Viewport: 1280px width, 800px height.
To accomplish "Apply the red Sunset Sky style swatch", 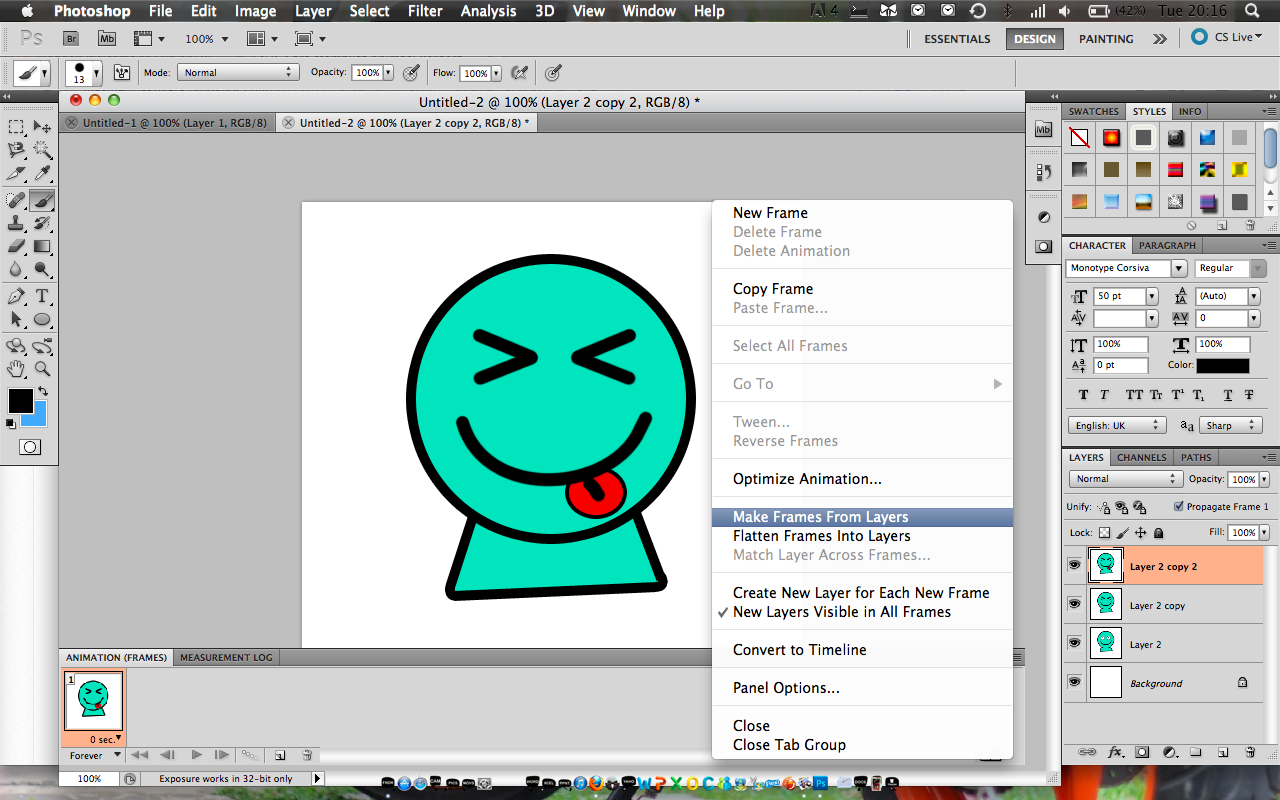I will (x=1111, y=138).
